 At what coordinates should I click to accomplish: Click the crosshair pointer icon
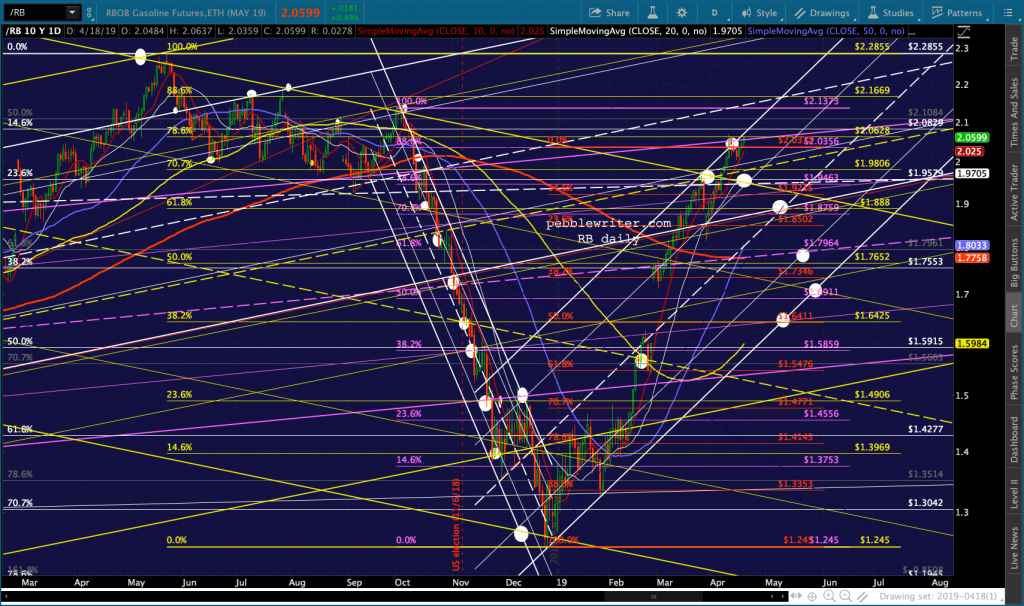[x=812, y=596]
